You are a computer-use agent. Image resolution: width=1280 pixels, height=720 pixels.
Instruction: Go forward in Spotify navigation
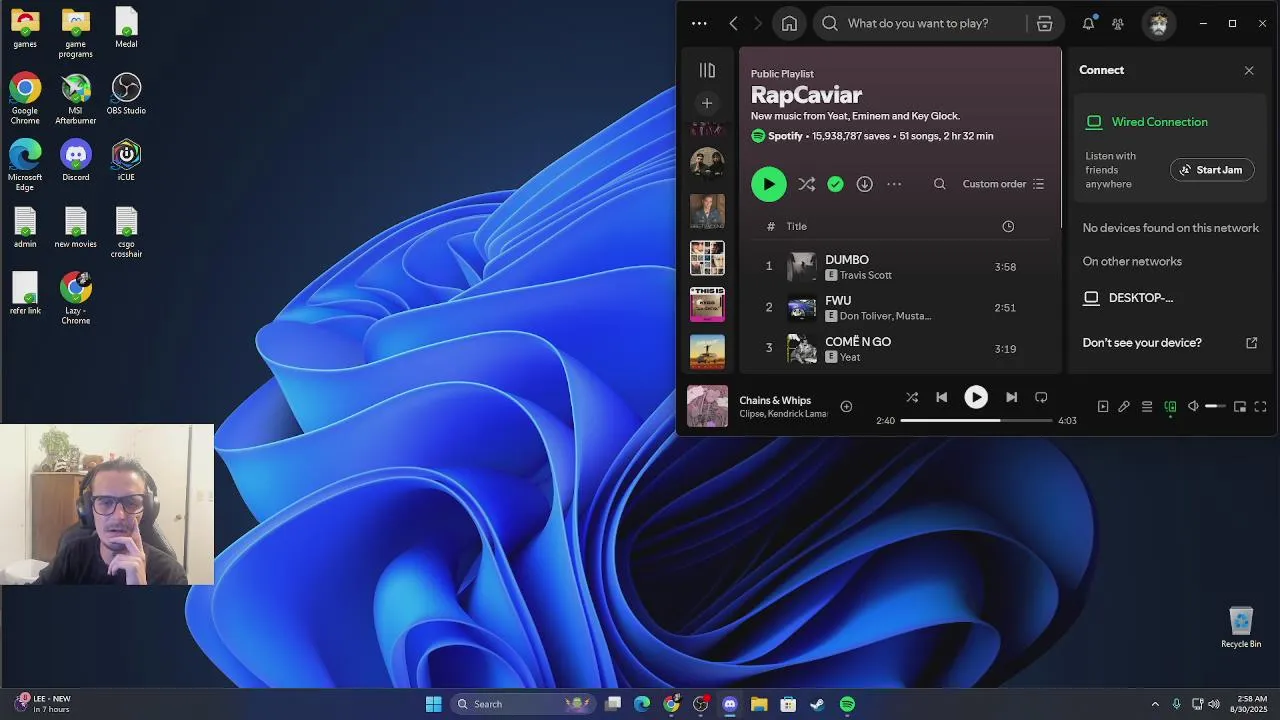[x=758, y=23]
